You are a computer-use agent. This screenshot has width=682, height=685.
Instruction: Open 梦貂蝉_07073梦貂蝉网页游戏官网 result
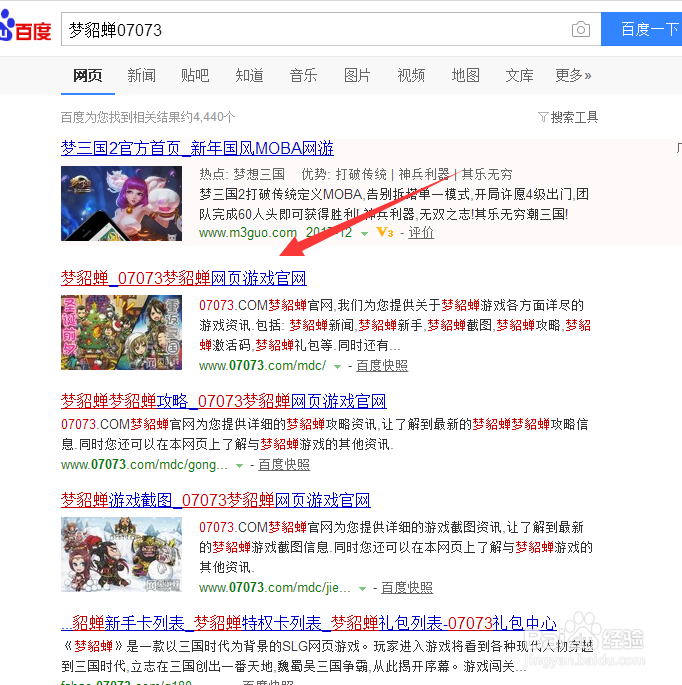point(183,278)
